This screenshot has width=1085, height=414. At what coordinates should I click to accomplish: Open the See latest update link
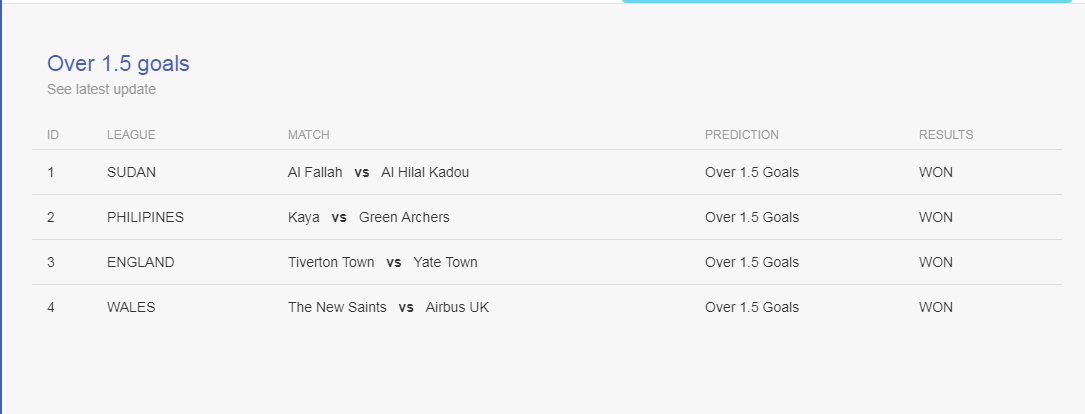coord(101,89)
